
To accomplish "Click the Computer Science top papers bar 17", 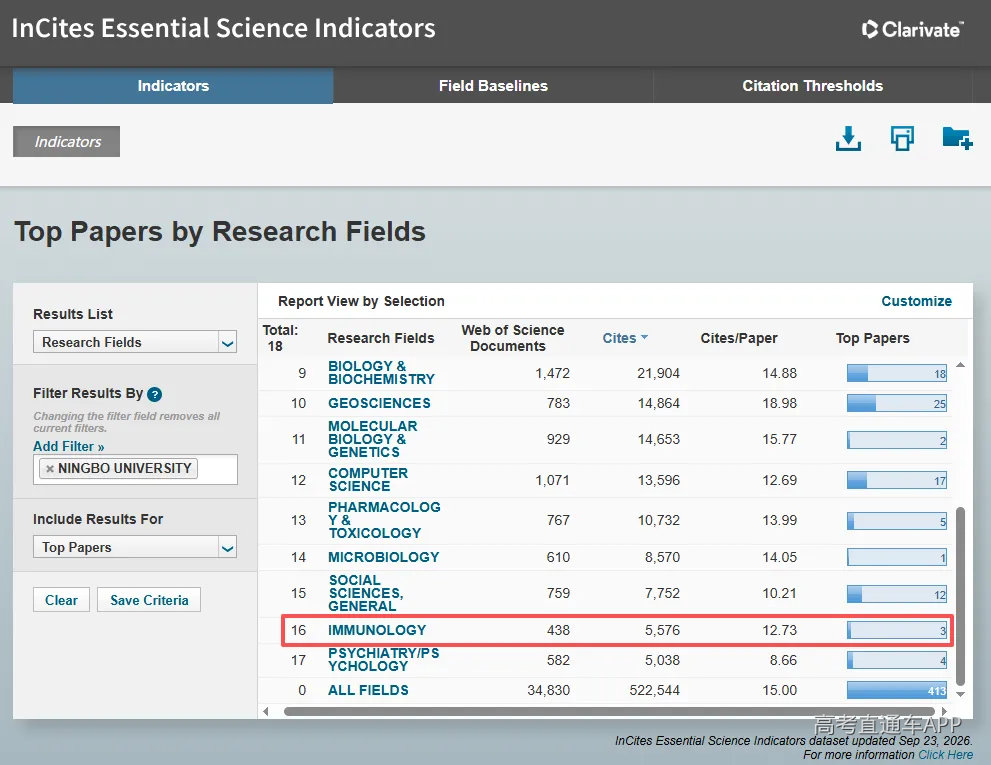I will coord(897,480).
